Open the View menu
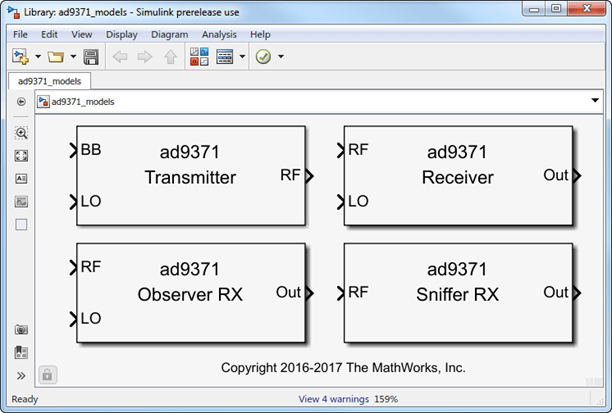 [x=82, y=34]
